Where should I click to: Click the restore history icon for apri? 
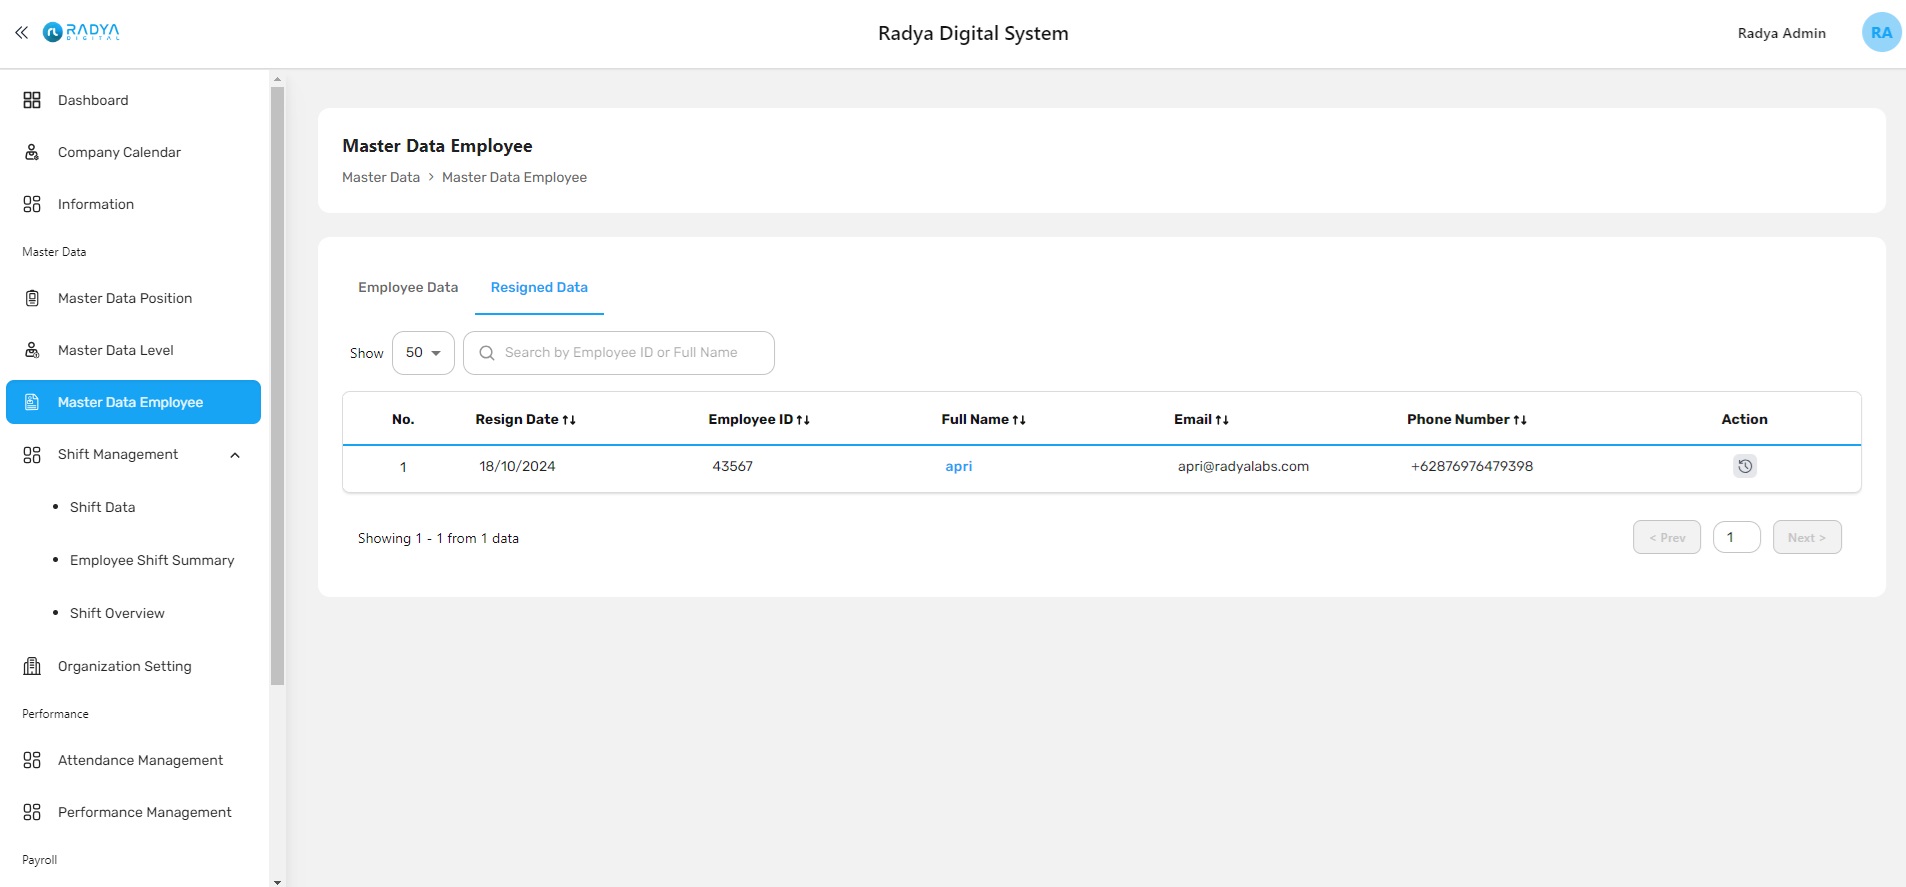point(1744,466)
